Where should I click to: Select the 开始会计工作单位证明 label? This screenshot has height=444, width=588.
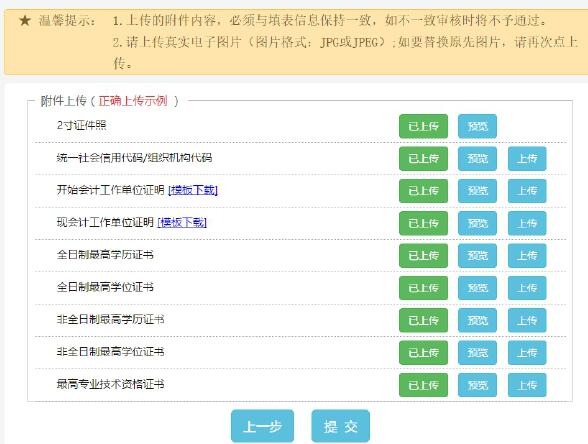[110, 190]
